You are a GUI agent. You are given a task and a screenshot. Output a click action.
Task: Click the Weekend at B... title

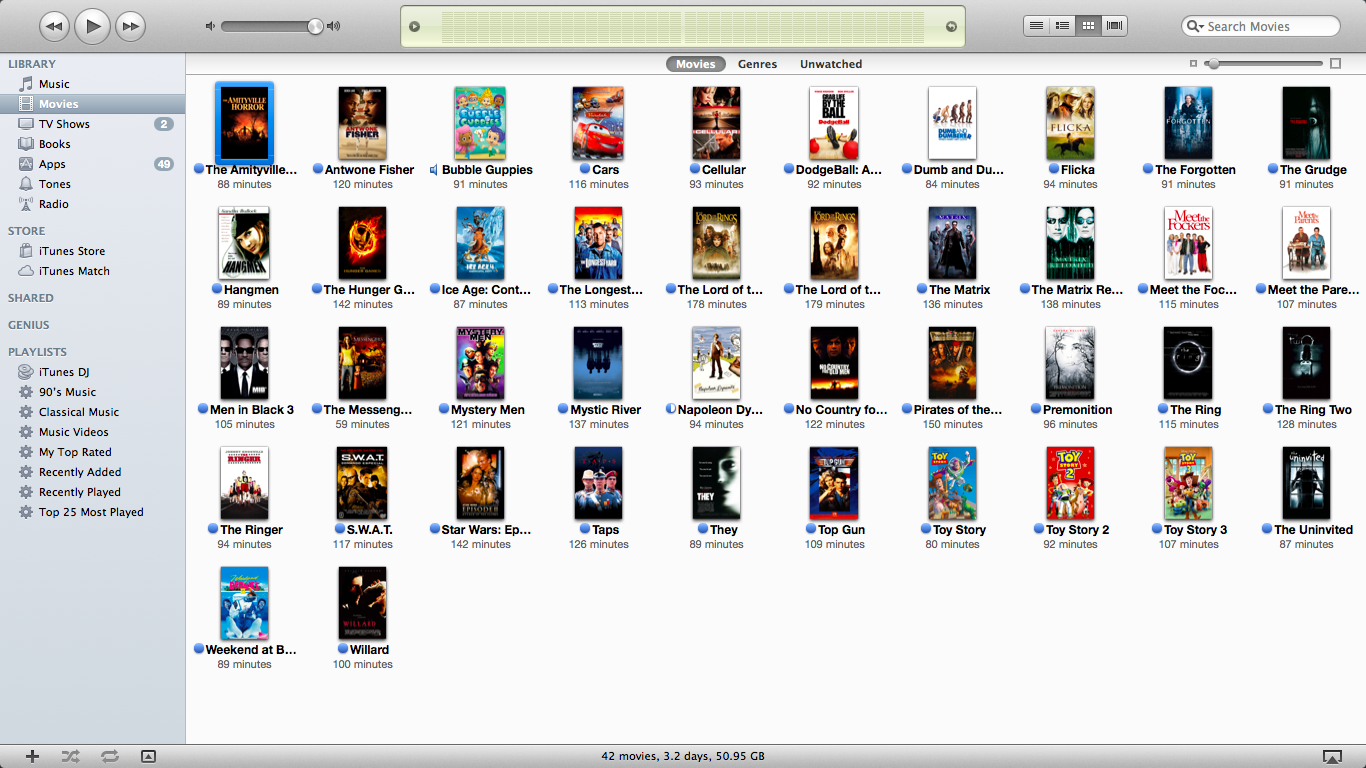coord(251,650)
